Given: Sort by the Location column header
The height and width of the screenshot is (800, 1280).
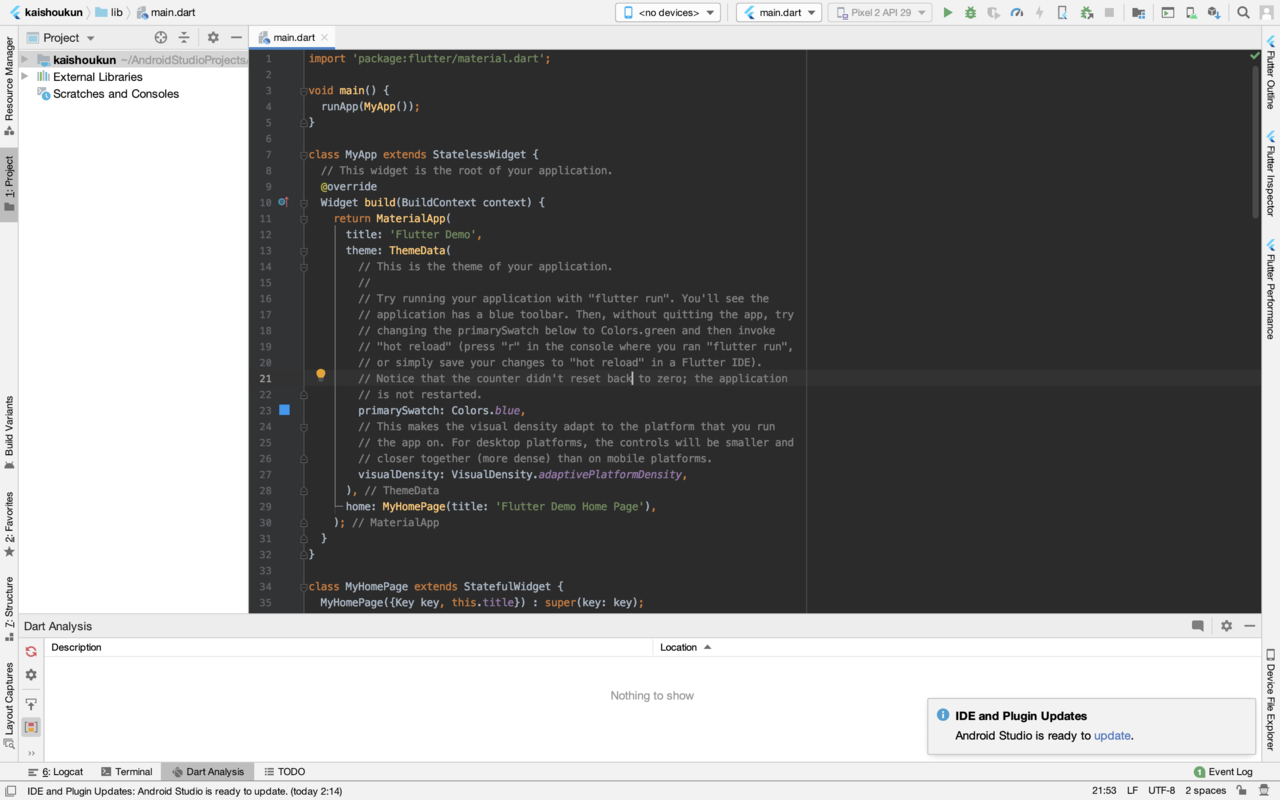Looking at the screenshot, I should click(685, 647).
